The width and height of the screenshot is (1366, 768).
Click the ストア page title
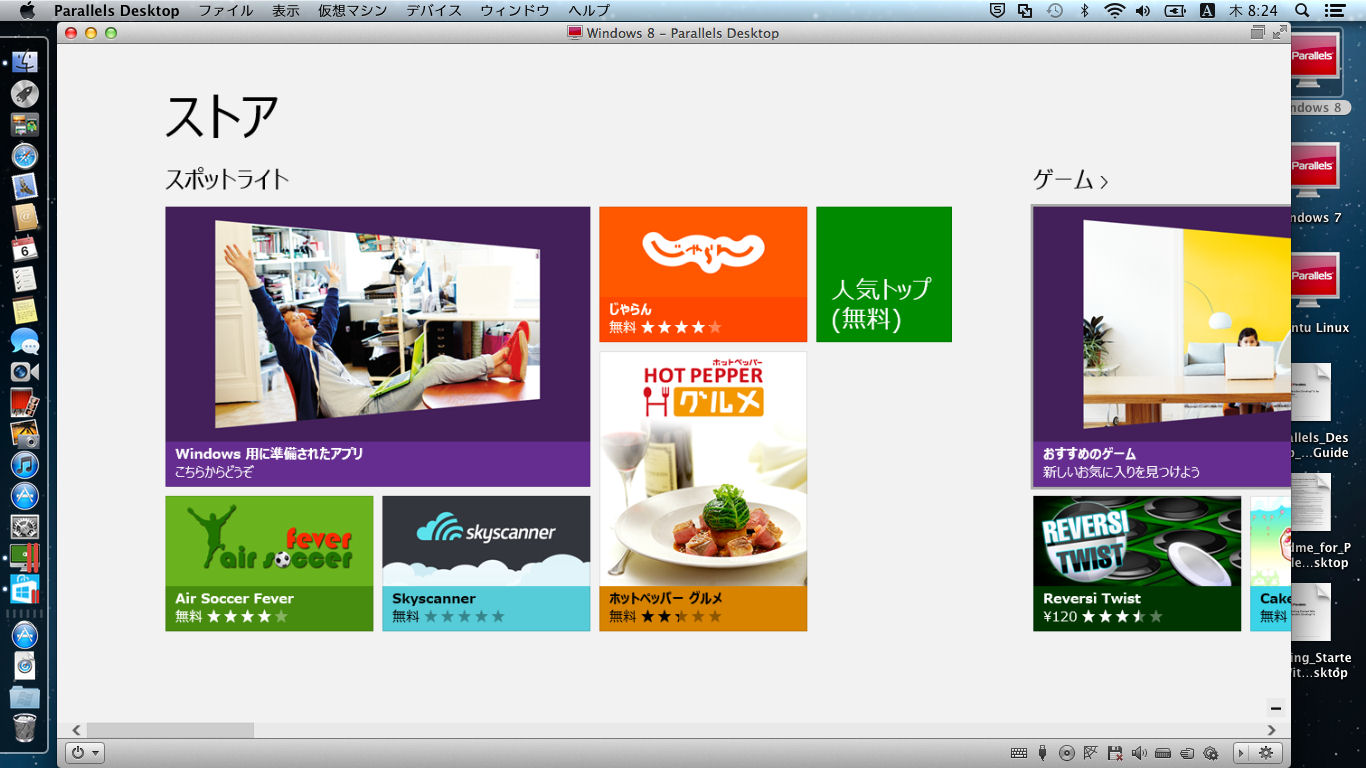(x=222, y=116)
